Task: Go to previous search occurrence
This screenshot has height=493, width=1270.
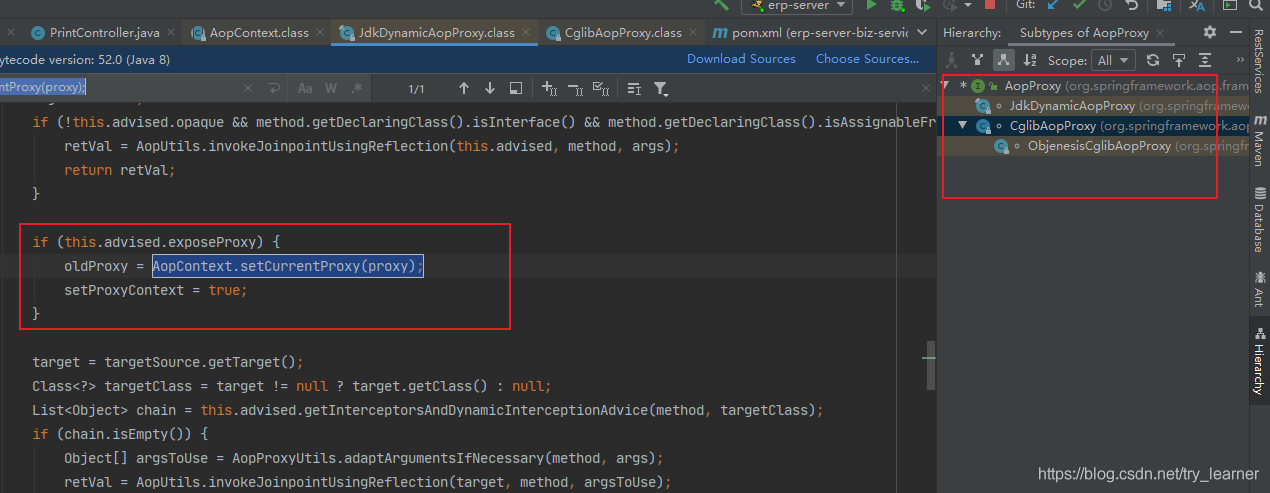Action: tap(463, 88)
